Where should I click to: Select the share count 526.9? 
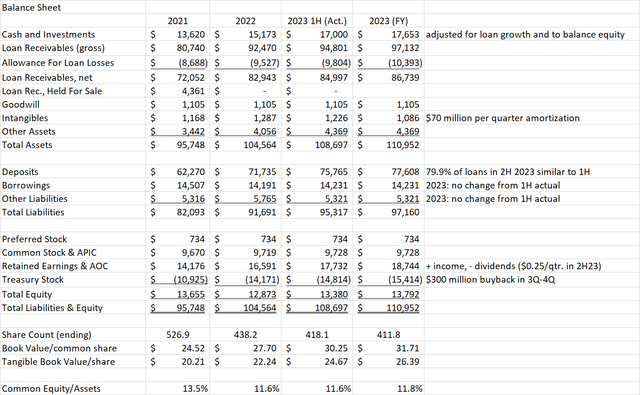178,335
